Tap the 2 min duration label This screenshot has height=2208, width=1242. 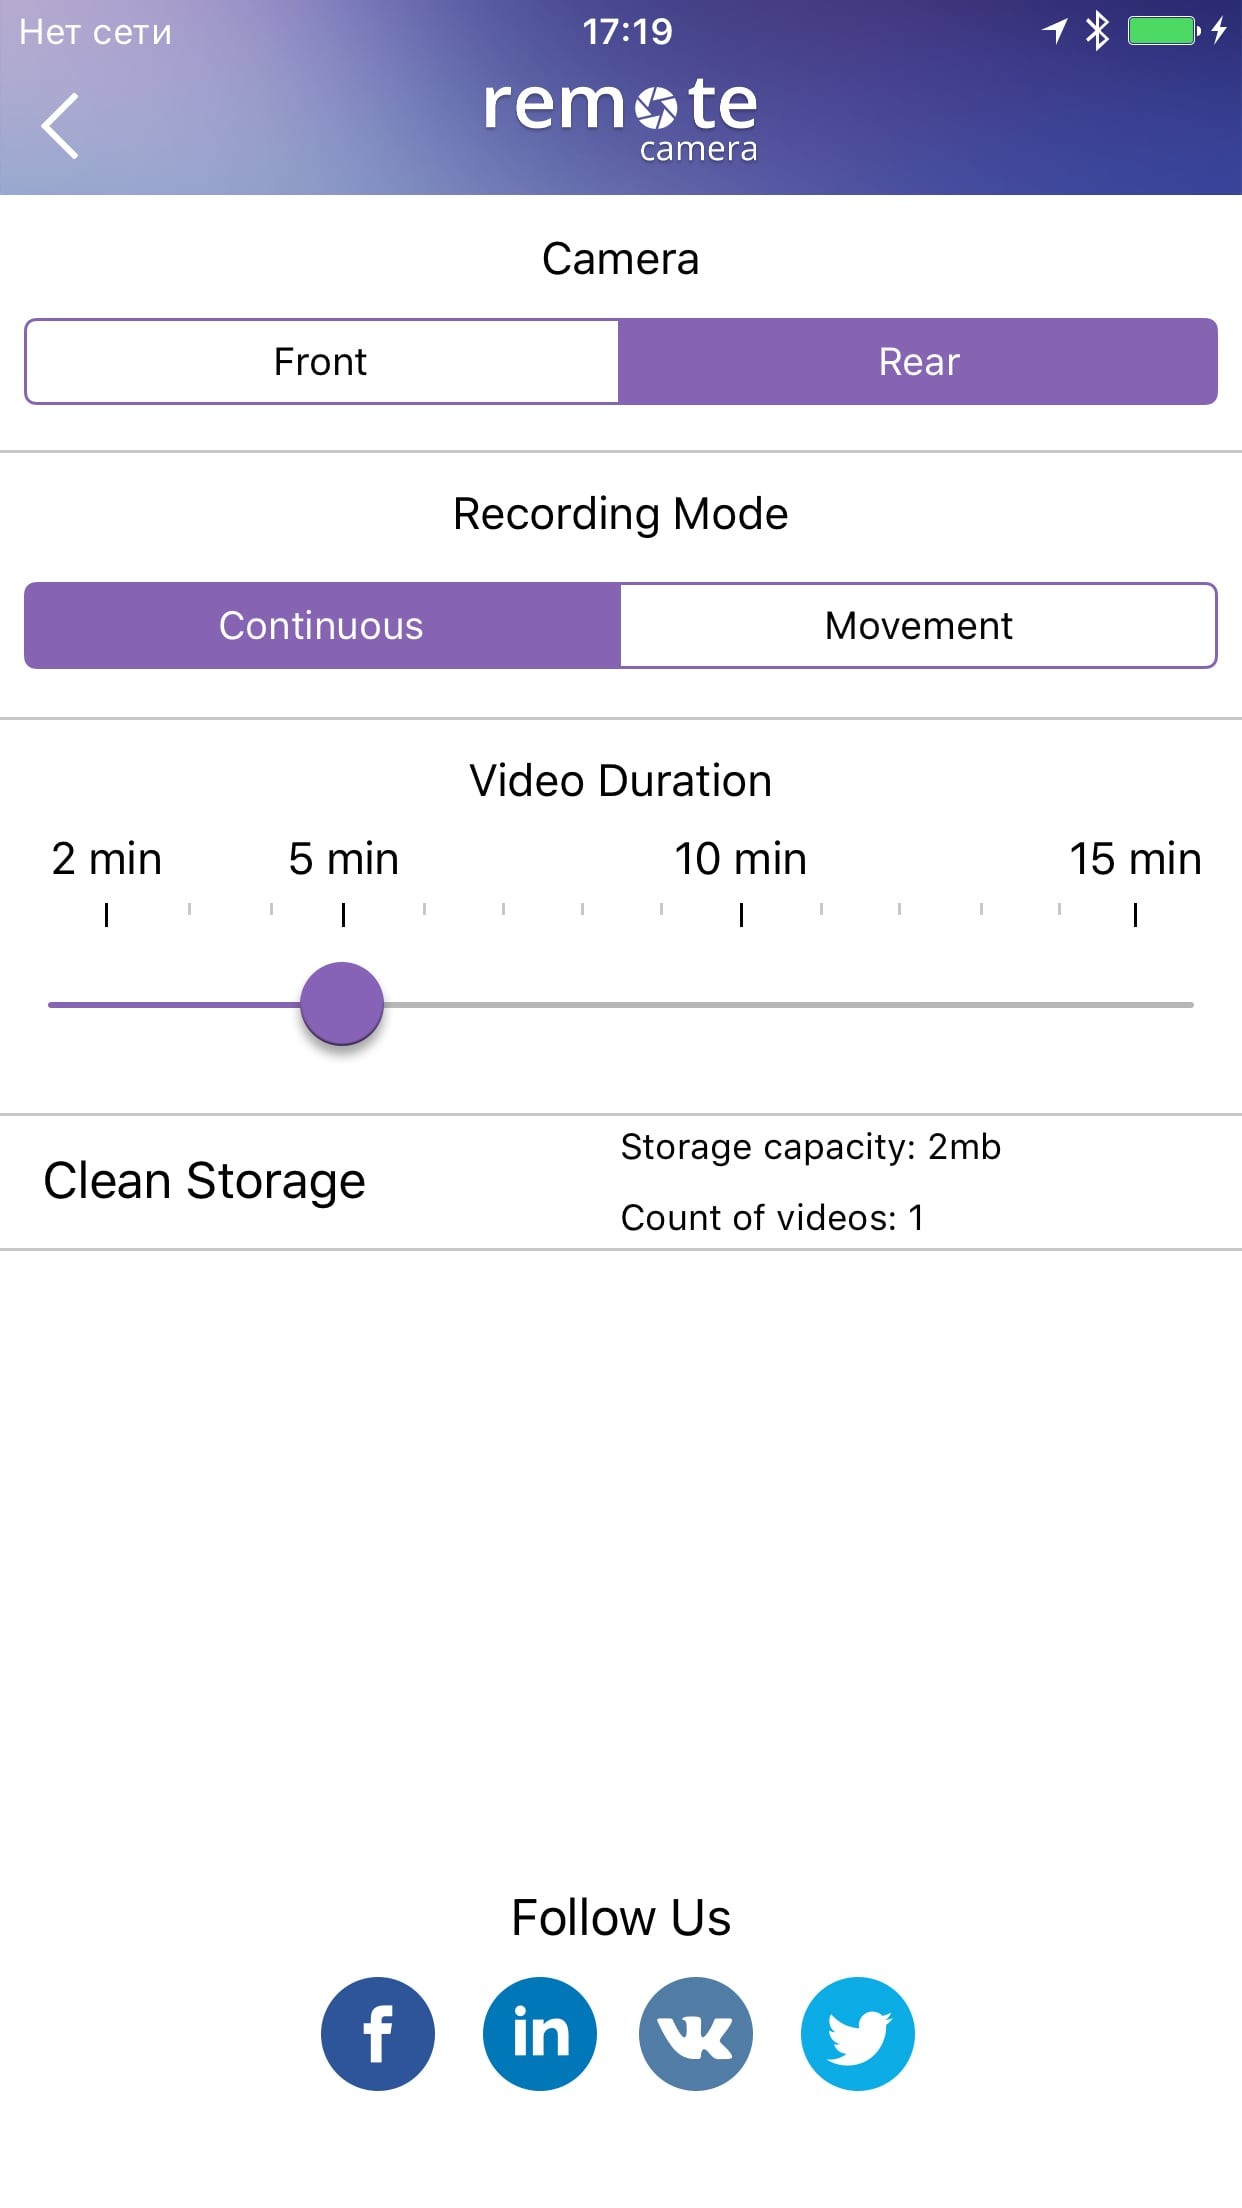pyautogui.click(x=106, y=859)
